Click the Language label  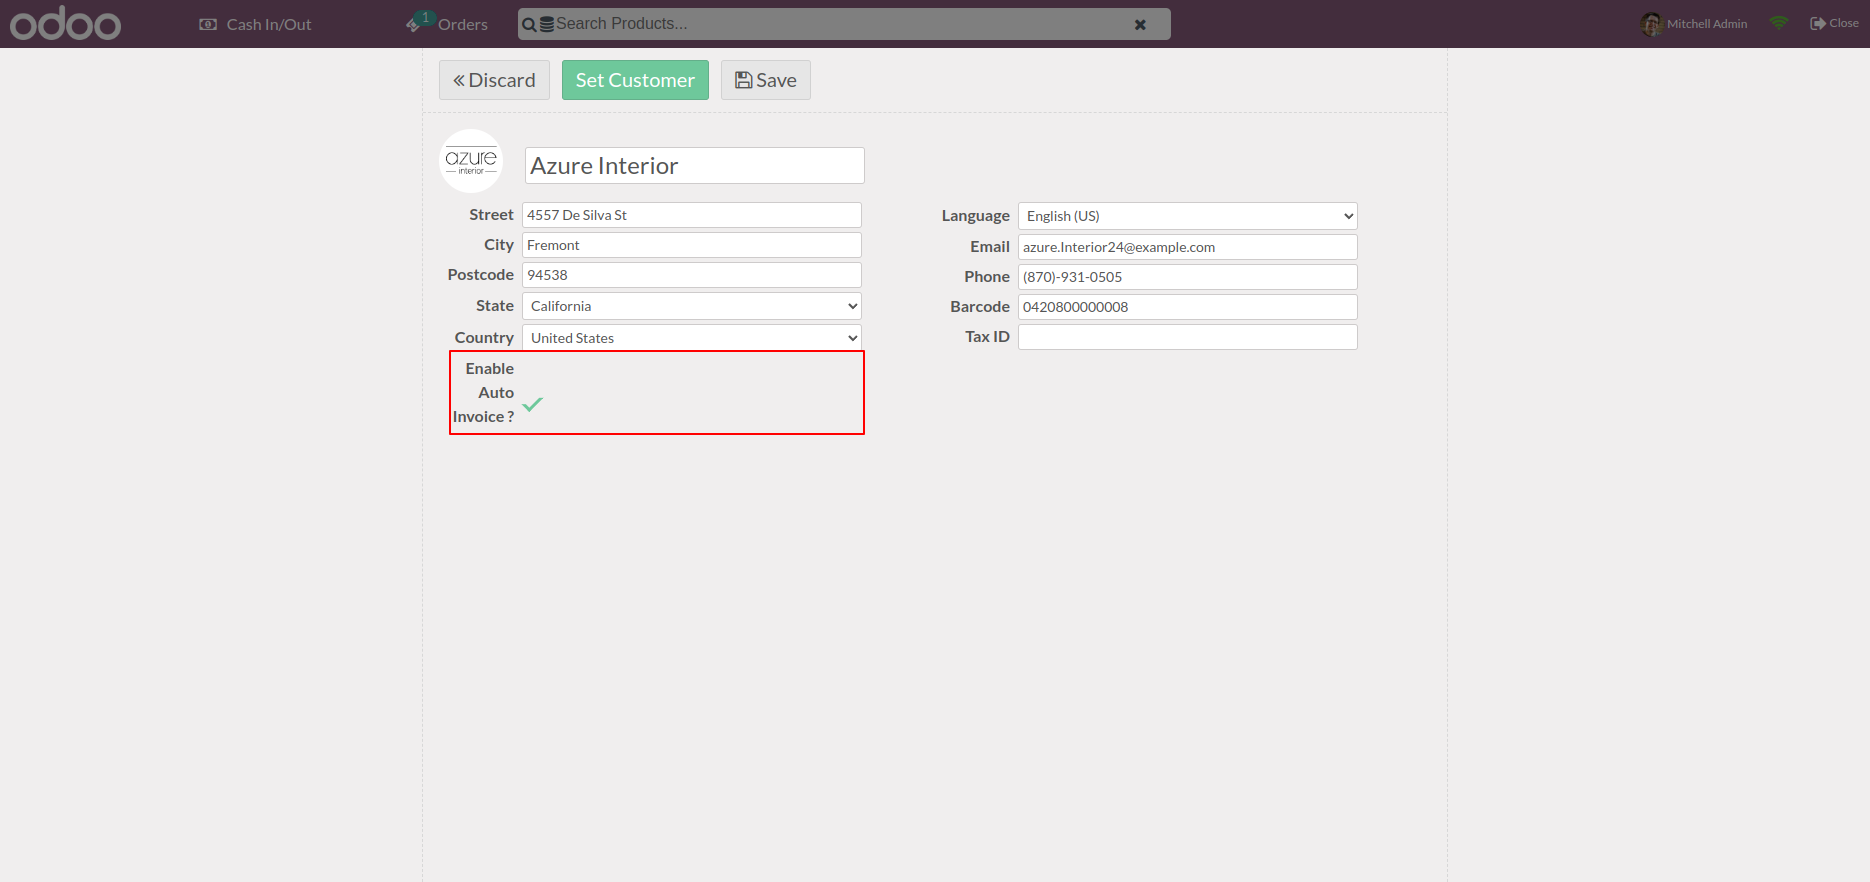[x=975, y=216]
